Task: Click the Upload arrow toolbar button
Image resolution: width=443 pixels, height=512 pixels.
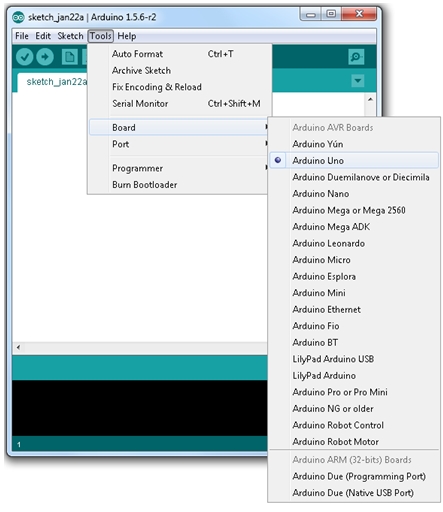Action: tap(45, 57)
